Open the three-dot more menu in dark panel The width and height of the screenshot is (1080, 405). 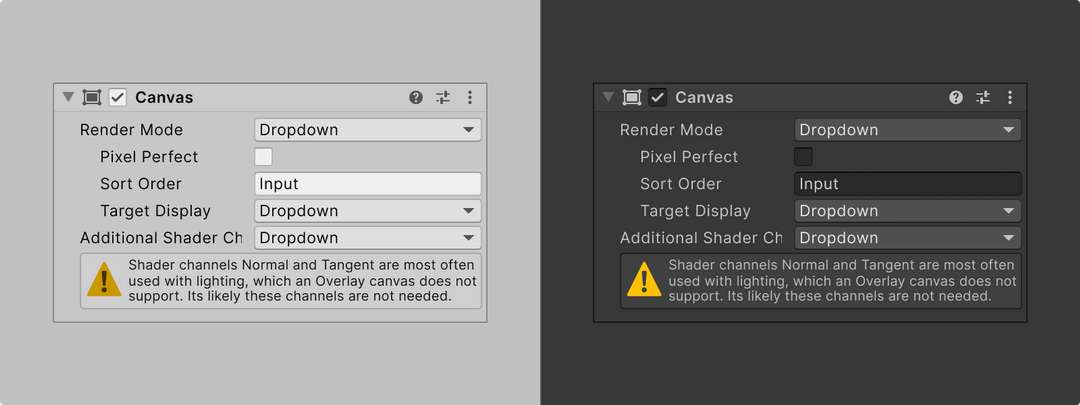1009,97
